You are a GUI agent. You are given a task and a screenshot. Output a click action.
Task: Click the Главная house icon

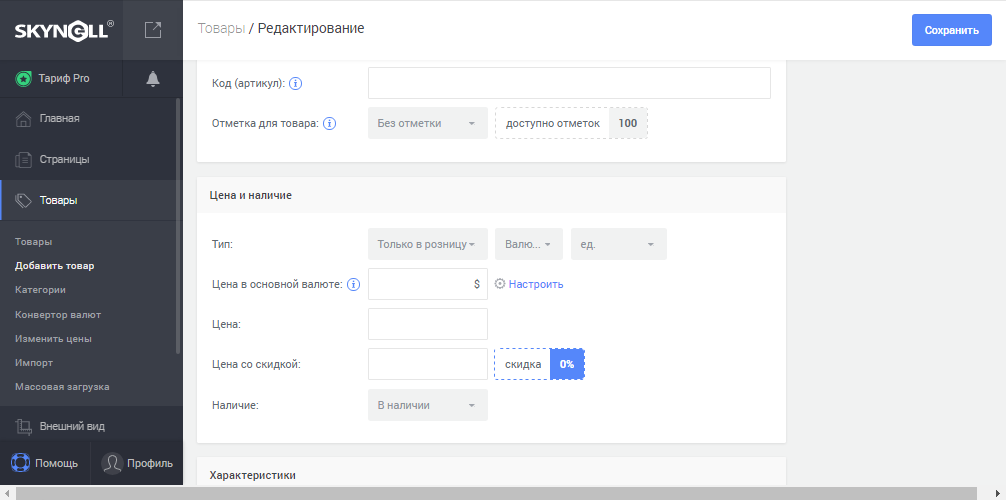click(x=24, y=119)
